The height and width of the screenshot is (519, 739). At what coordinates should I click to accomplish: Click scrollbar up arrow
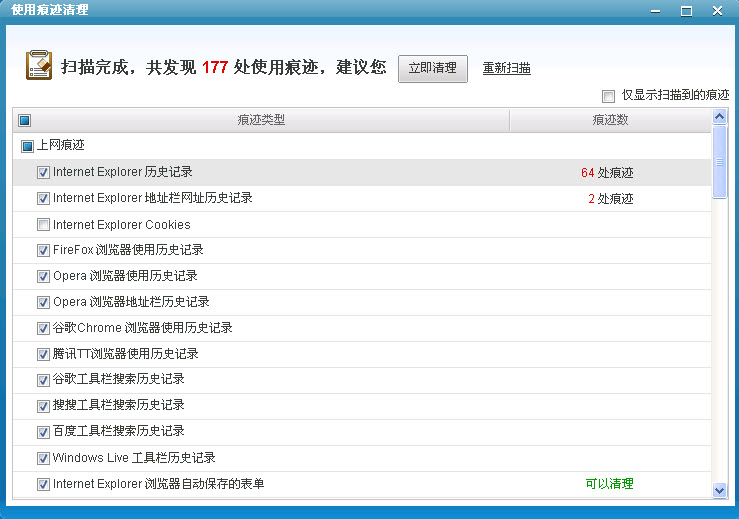pos(719,117)
